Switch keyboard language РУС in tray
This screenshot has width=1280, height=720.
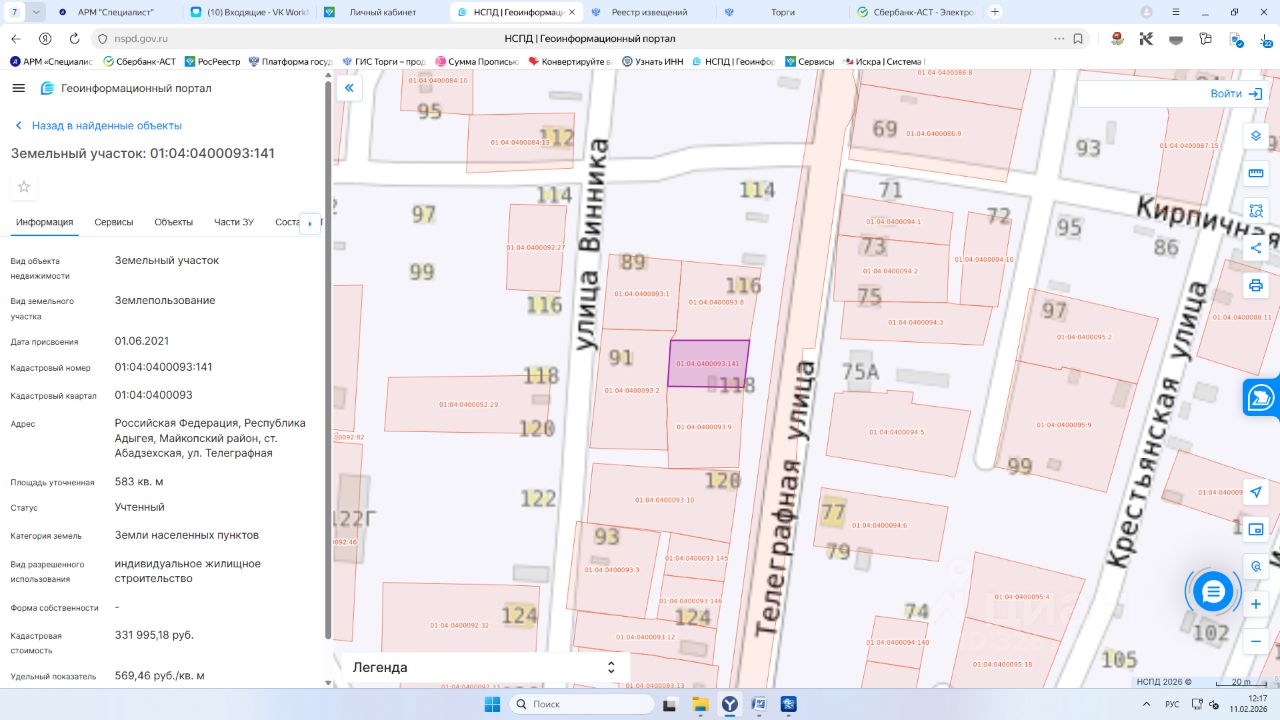coord(1172,704)
